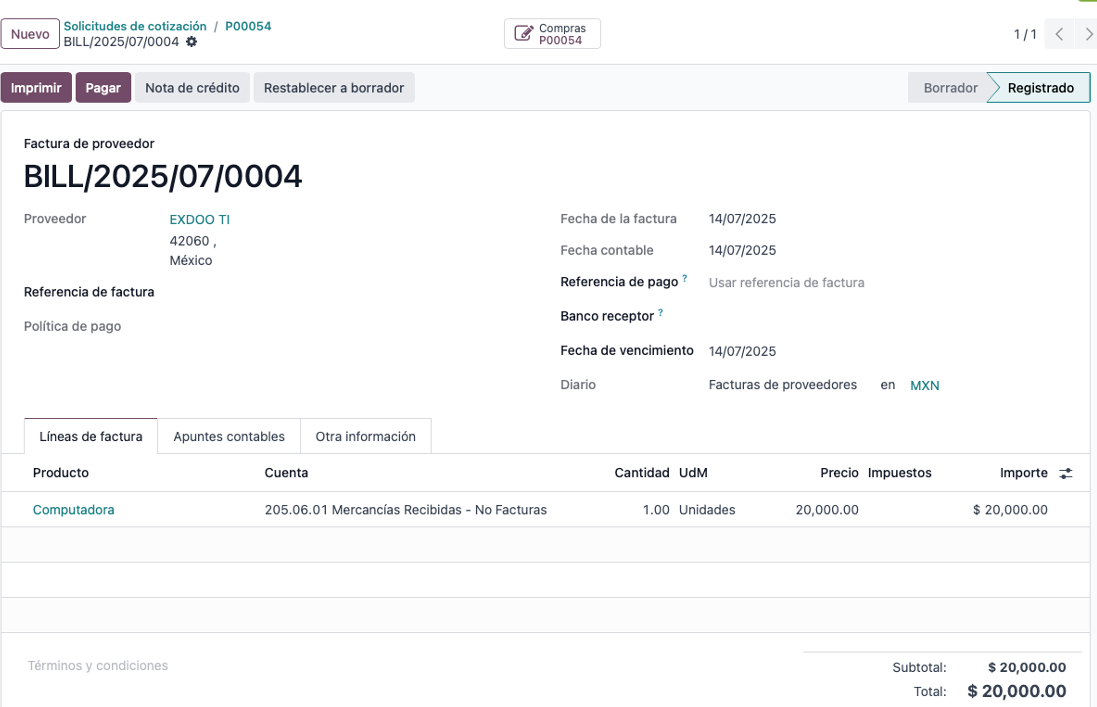Select the Registrado status stage
Viewport: 1097px width, 707px height.
pyautogui.click(x=1040, y=87)
